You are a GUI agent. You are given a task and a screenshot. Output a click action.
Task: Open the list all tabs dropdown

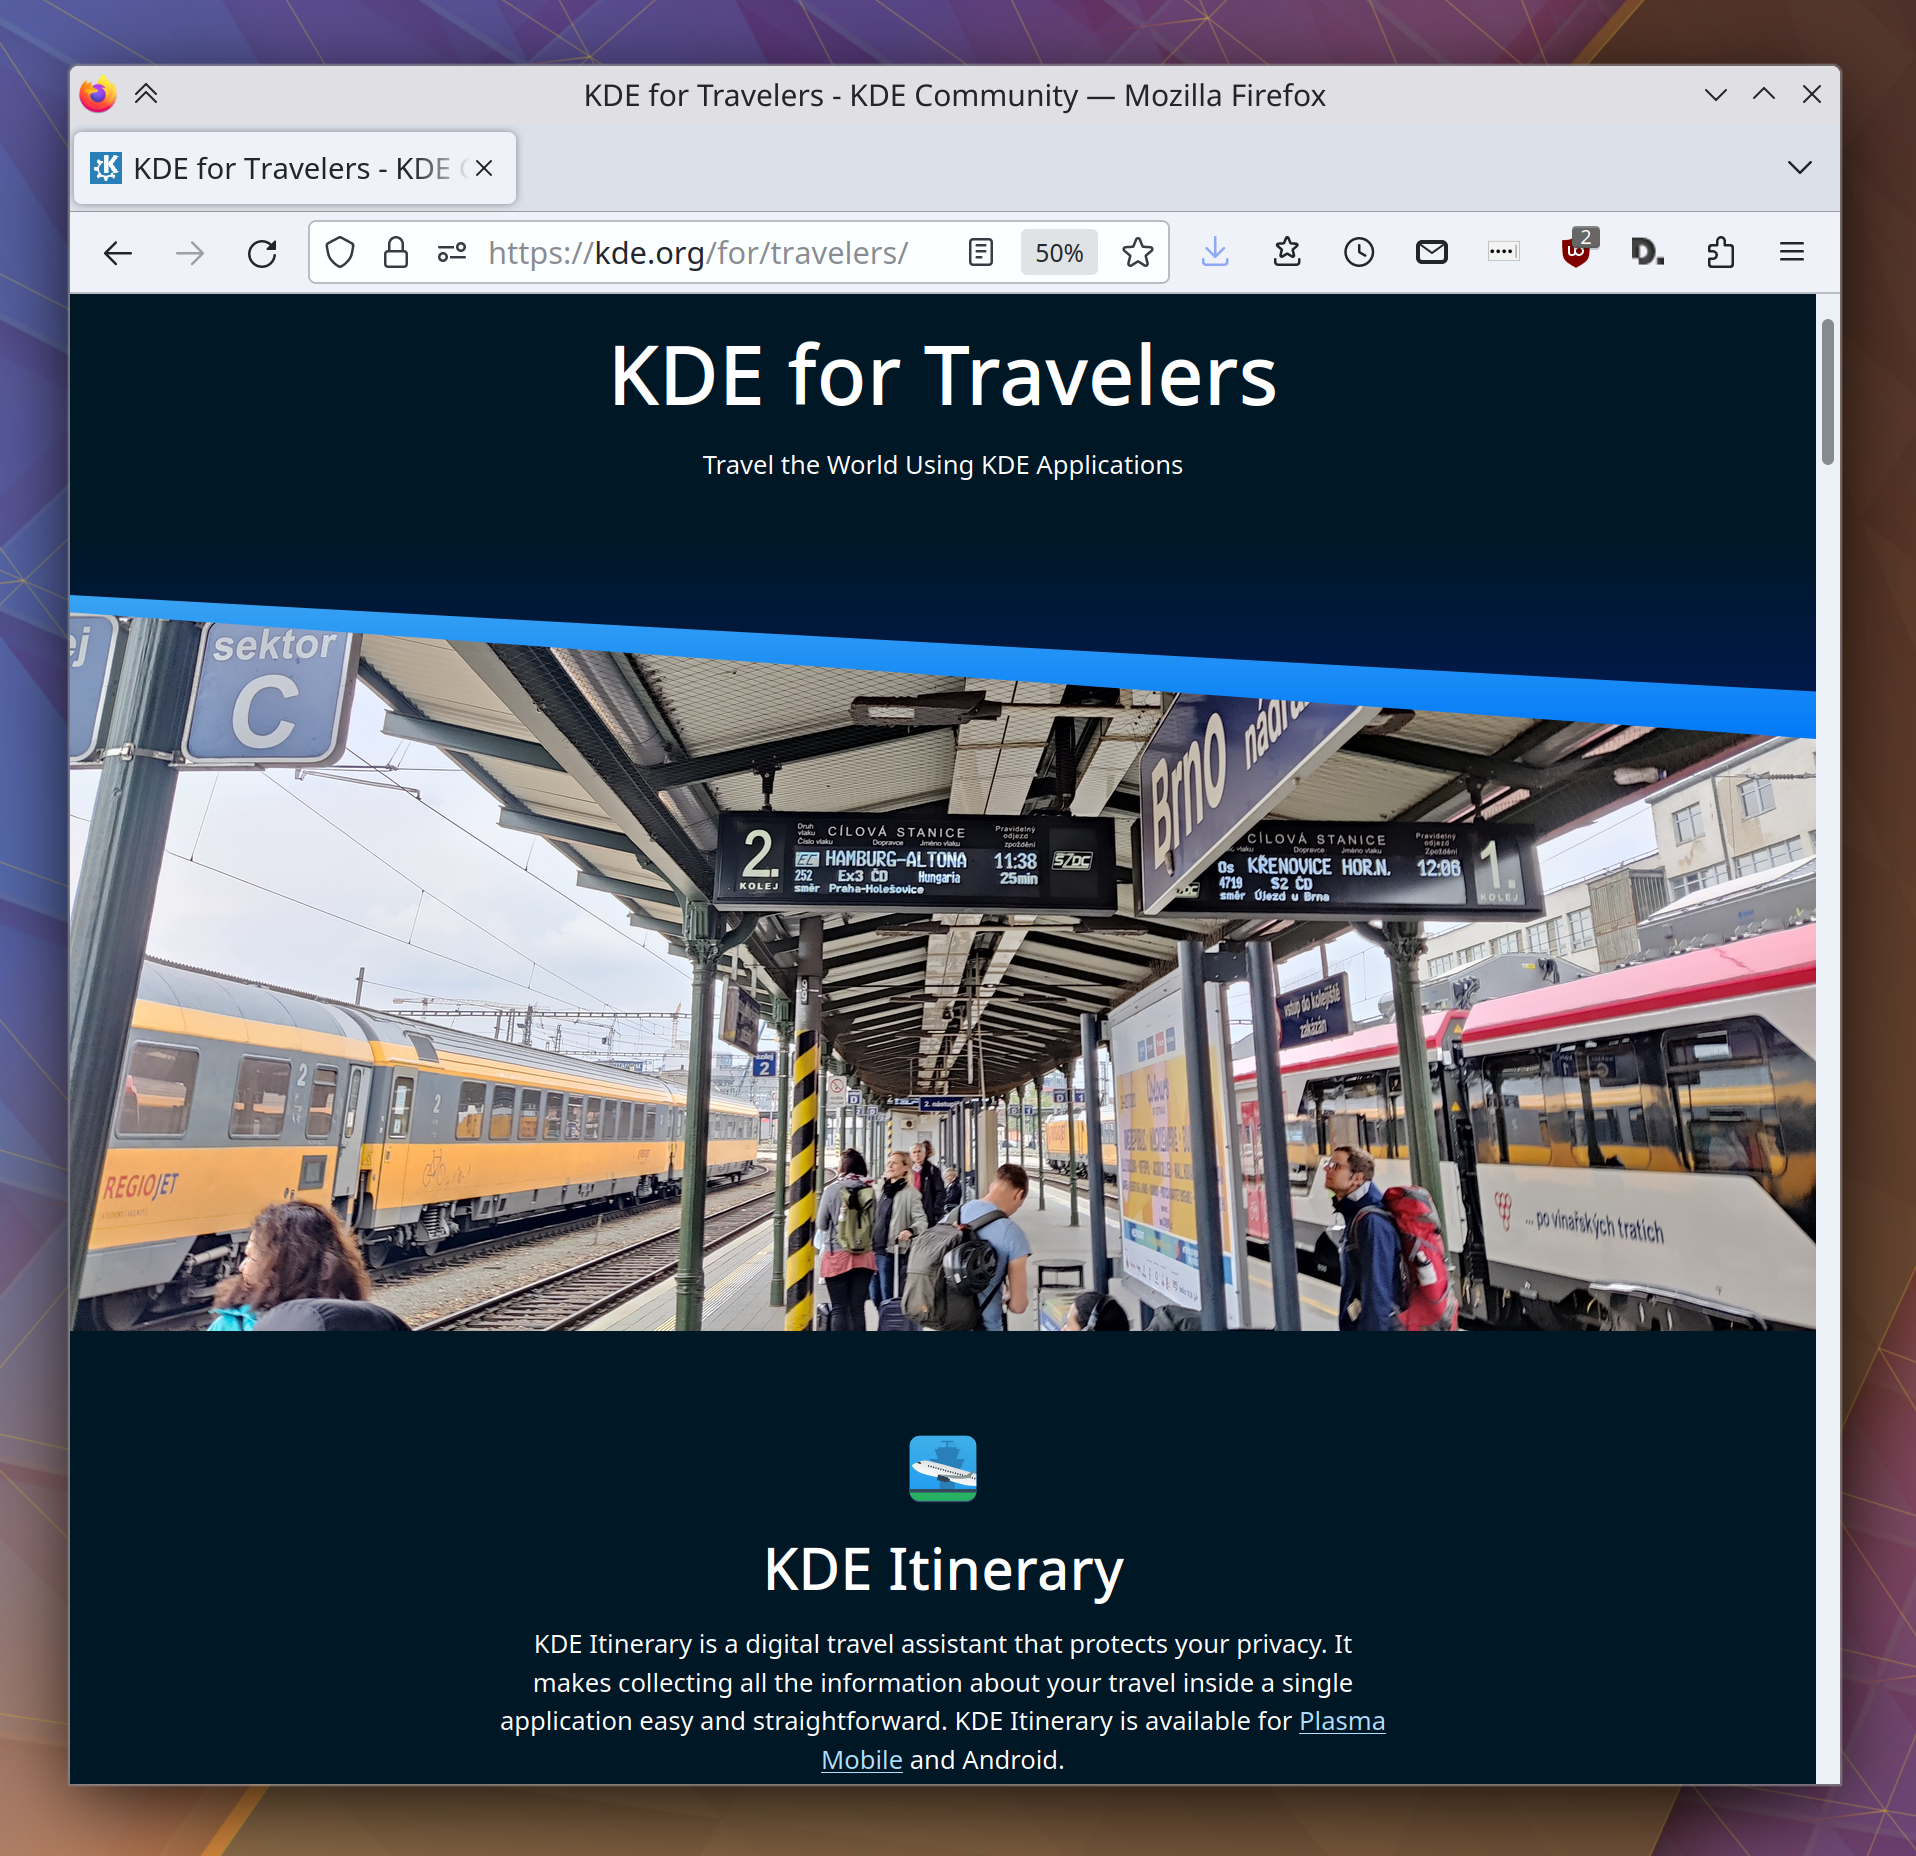pos(1799,168)
